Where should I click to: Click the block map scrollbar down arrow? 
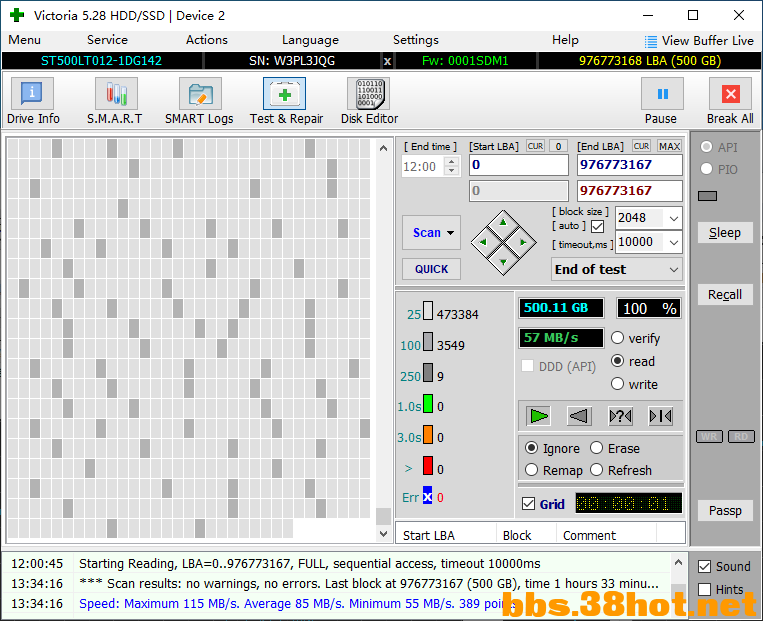click(x=383, y=534)
